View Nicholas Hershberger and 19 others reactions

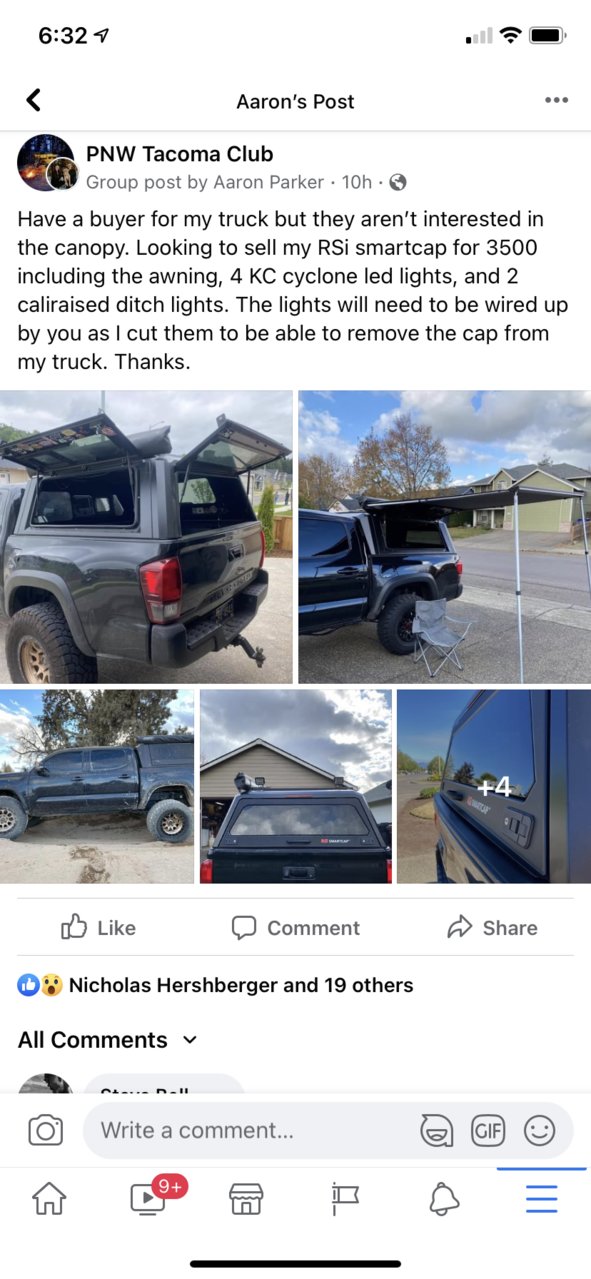(215, 985)
